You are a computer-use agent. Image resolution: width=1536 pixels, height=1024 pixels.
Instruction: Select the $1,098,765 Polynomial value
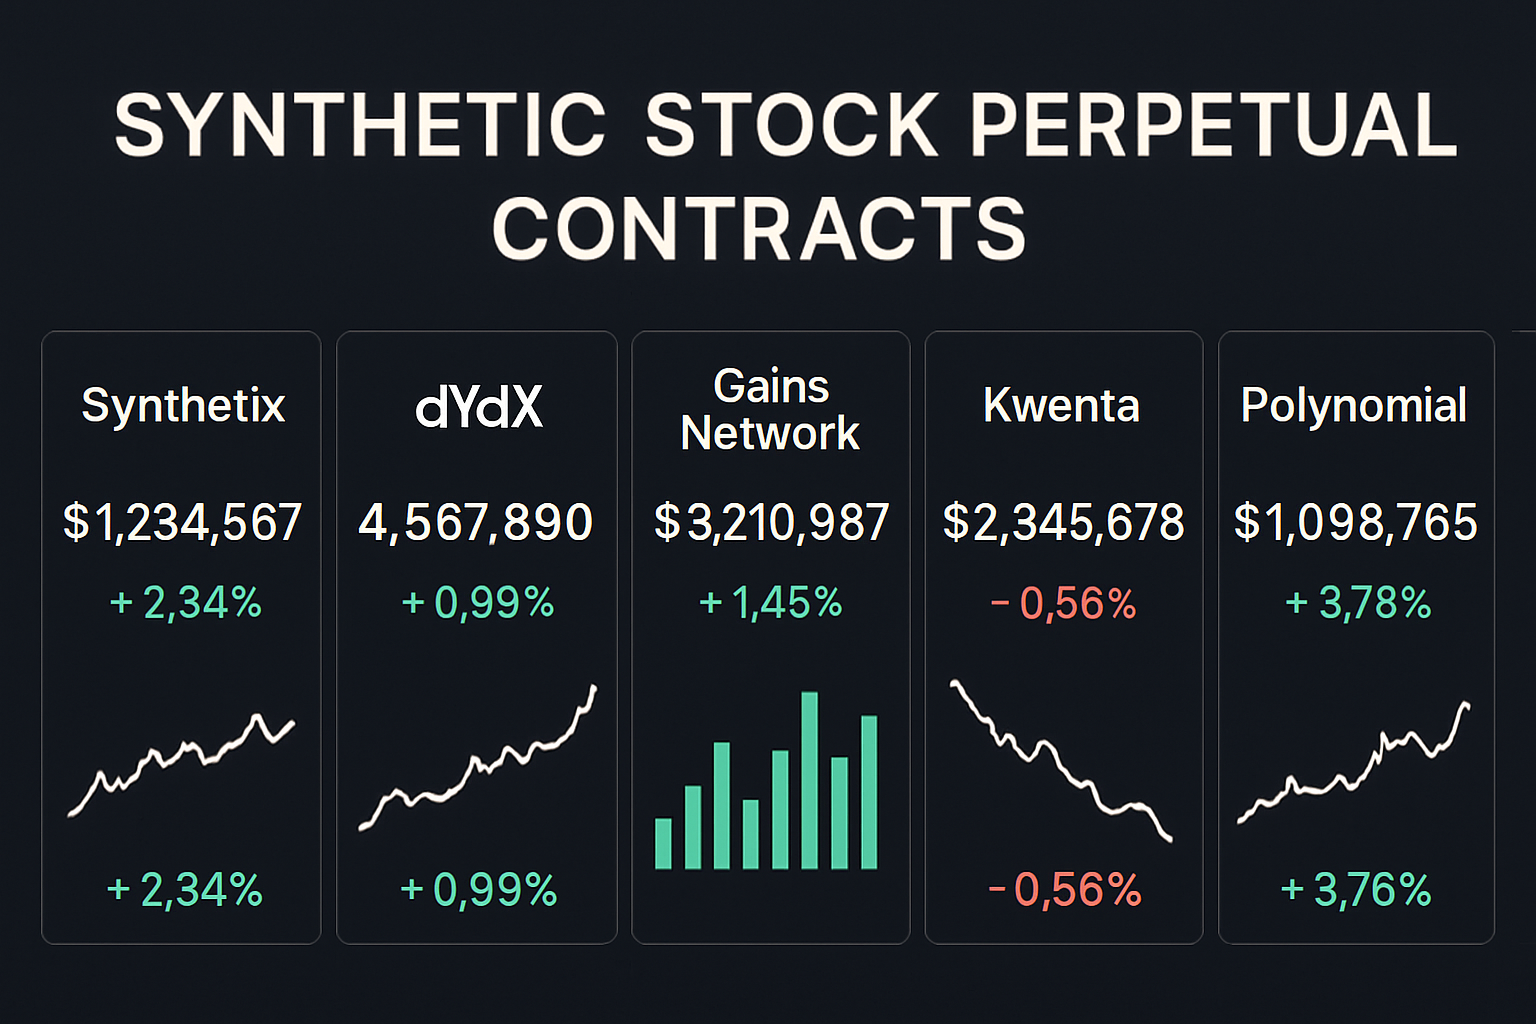[1355, 522]
